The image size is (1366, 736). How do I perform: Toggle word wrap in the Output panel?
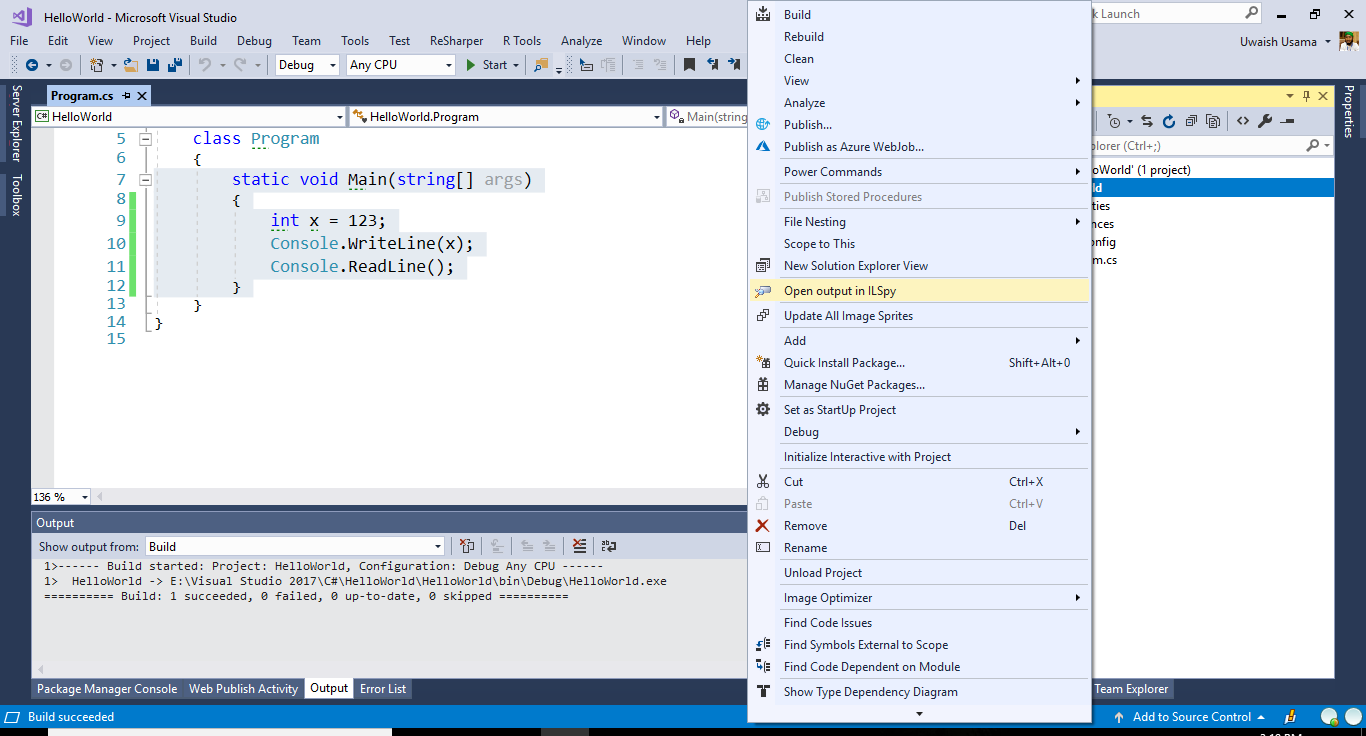(609, 546)
